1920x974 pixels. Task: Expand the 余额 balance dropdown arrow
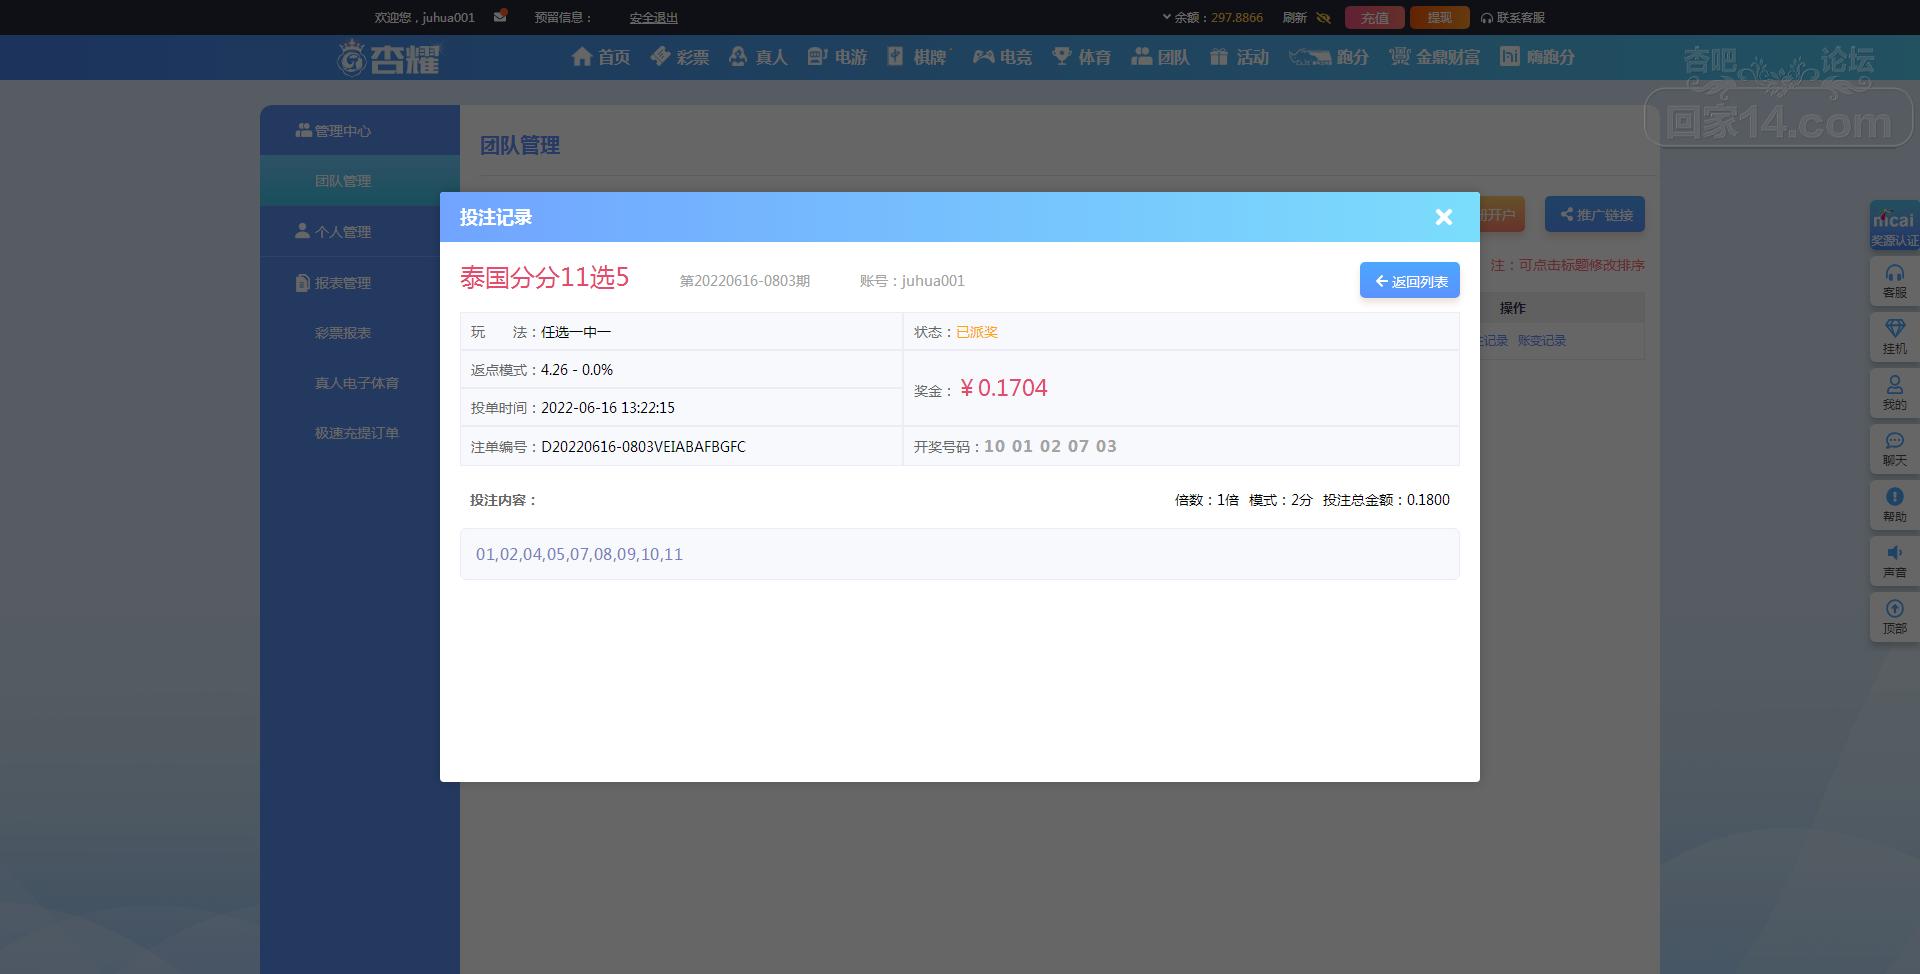(x=1166, y=17)
